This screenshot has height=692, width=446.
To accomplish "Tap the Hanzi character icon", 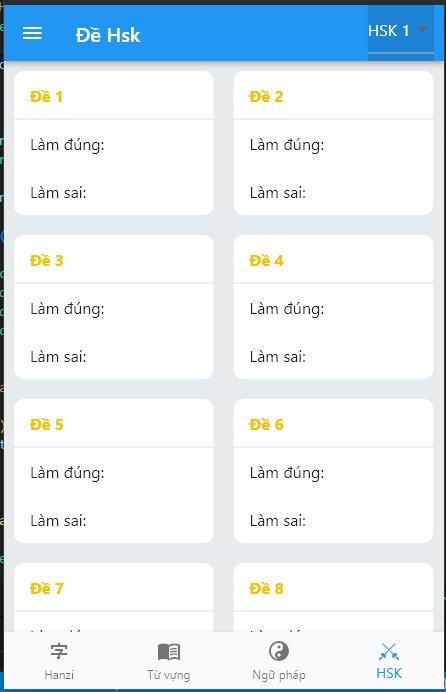I will [59, 651].
